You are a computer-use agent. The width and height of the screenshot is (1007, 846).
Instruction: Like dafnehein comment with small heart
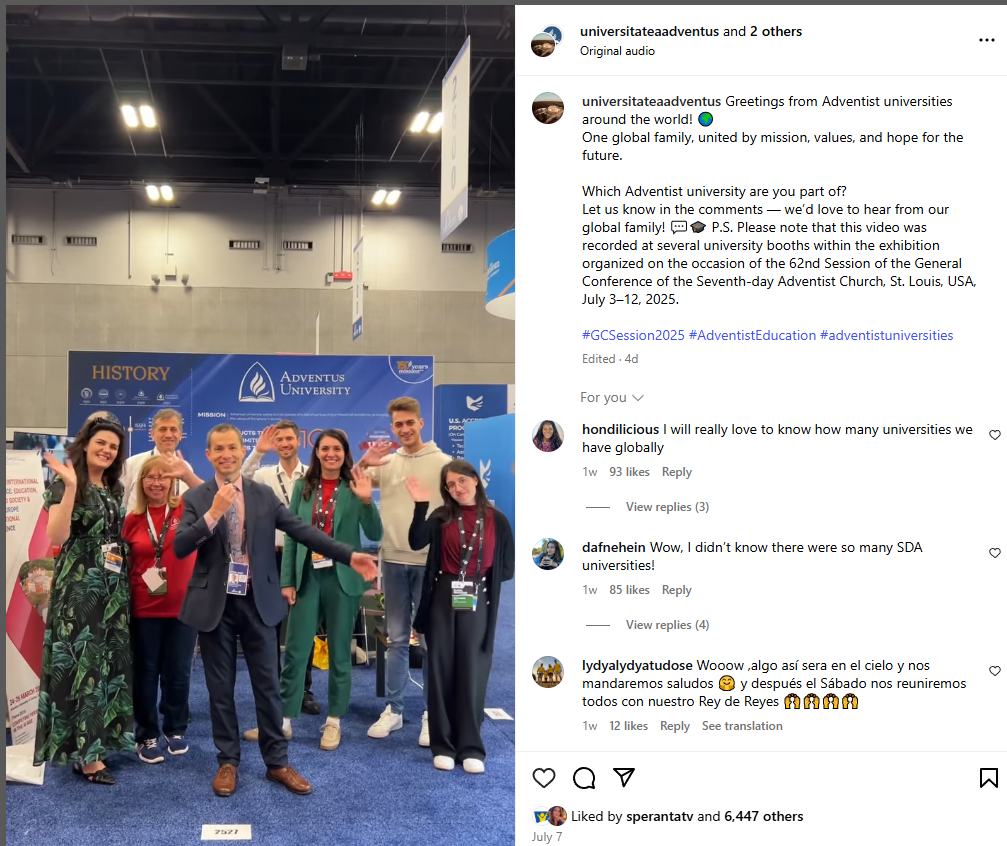995,553
